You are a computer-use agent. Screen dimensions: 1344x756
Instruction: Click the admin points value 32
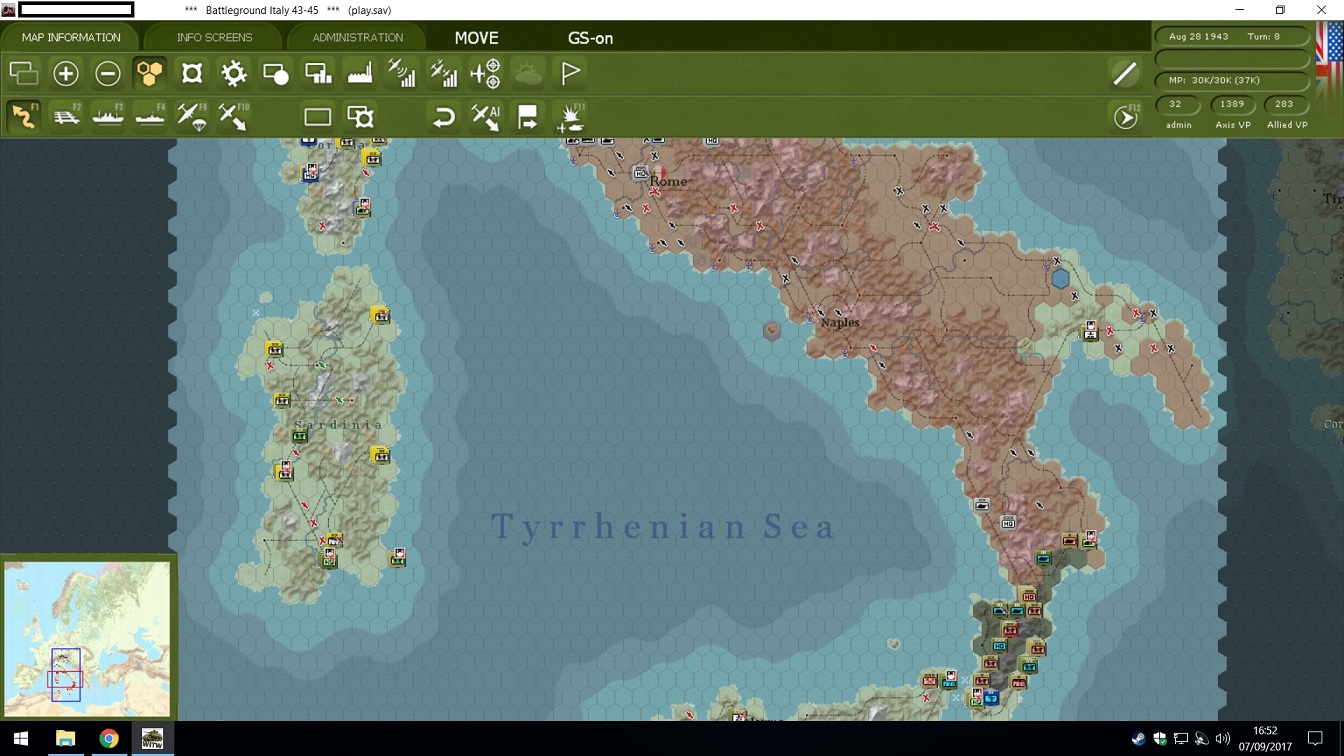(1176, 104)
